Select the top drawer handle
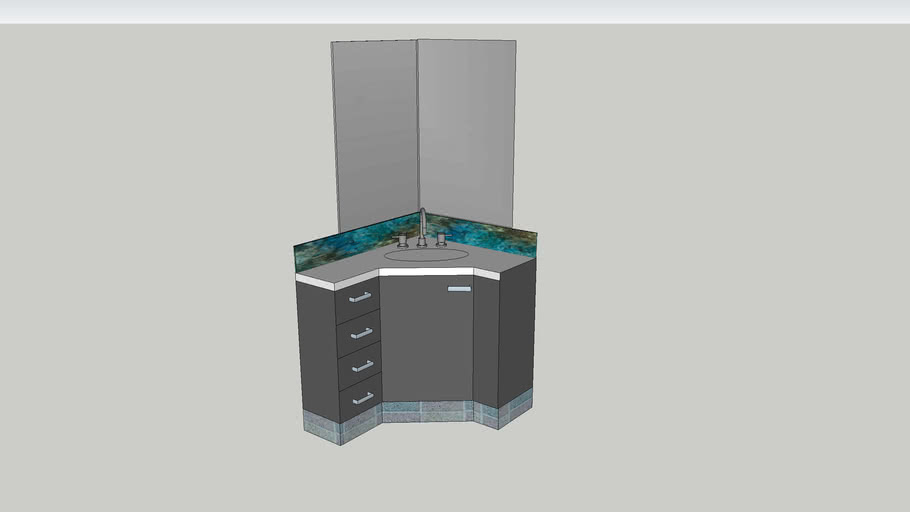Viewport: 910px width, 512px height. tap(360, 297)
